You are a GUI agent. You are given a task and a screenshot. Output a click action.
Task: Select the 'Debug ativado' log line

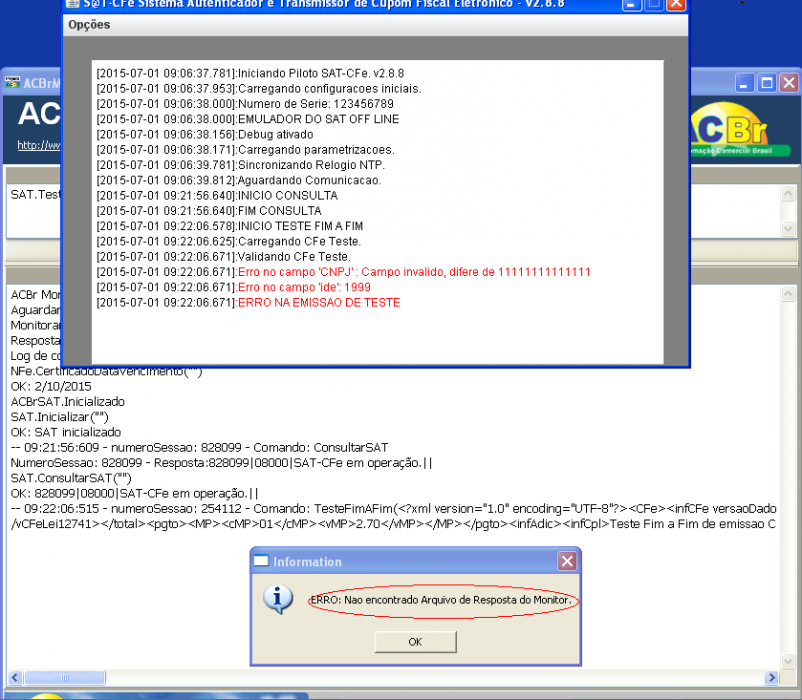205,134
